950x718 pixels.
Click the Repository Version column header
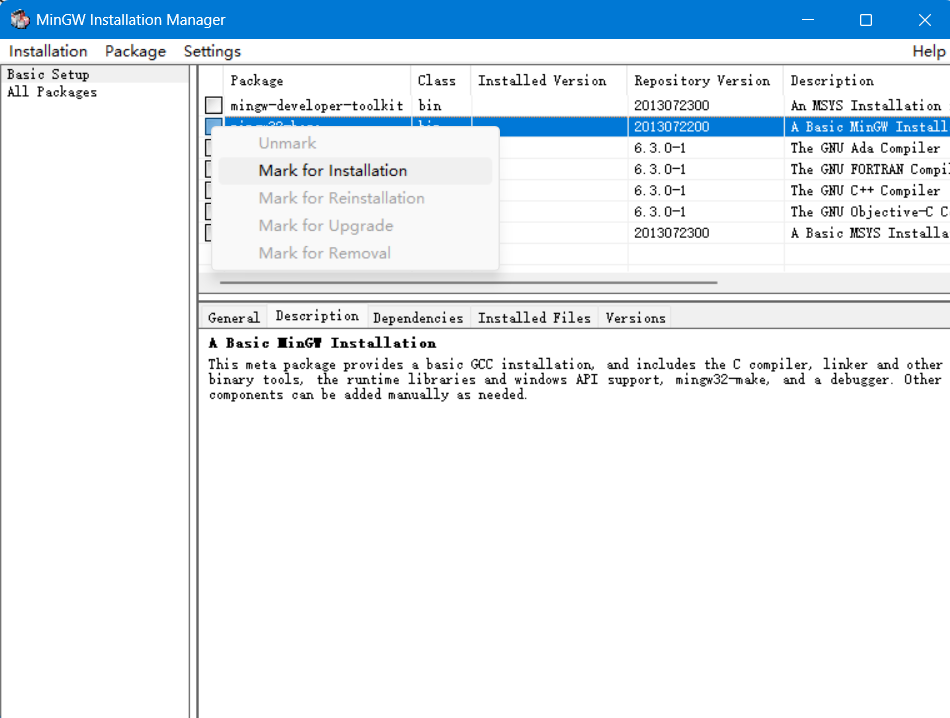[705, 81]
